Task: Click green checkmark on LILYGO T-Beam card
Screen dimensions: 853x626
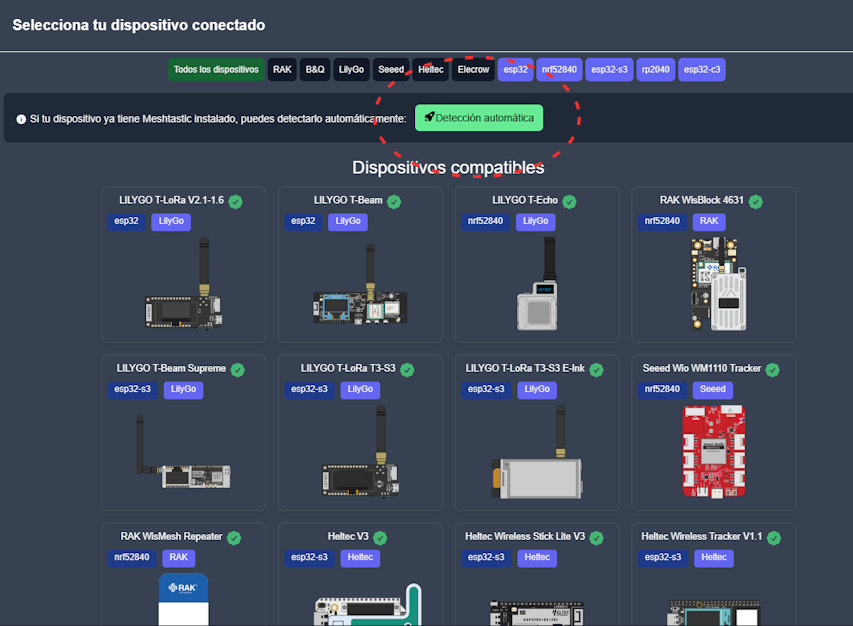Action: 394,202
